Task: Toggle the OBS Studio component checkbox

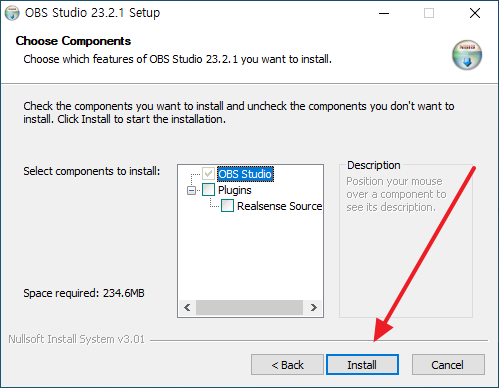Action: pos(208,174)
